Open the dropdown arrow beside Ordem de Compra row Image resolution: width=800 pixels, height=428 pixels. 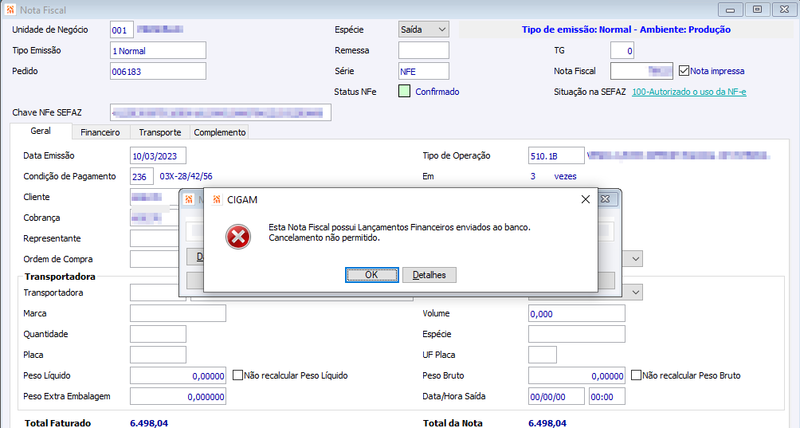click(x=635, y=259)
